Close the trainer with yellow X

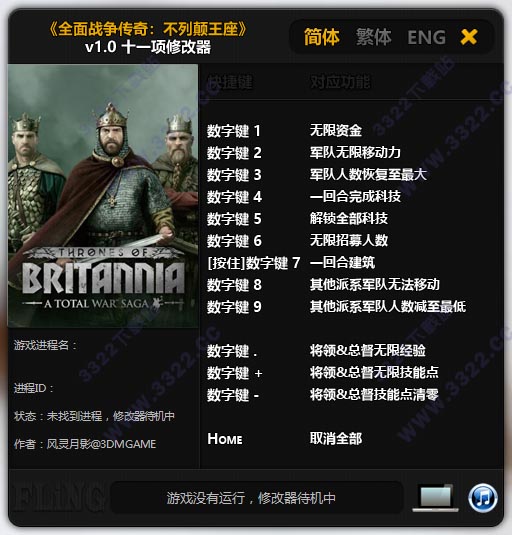pyautogui.click(x=469, y=37)
